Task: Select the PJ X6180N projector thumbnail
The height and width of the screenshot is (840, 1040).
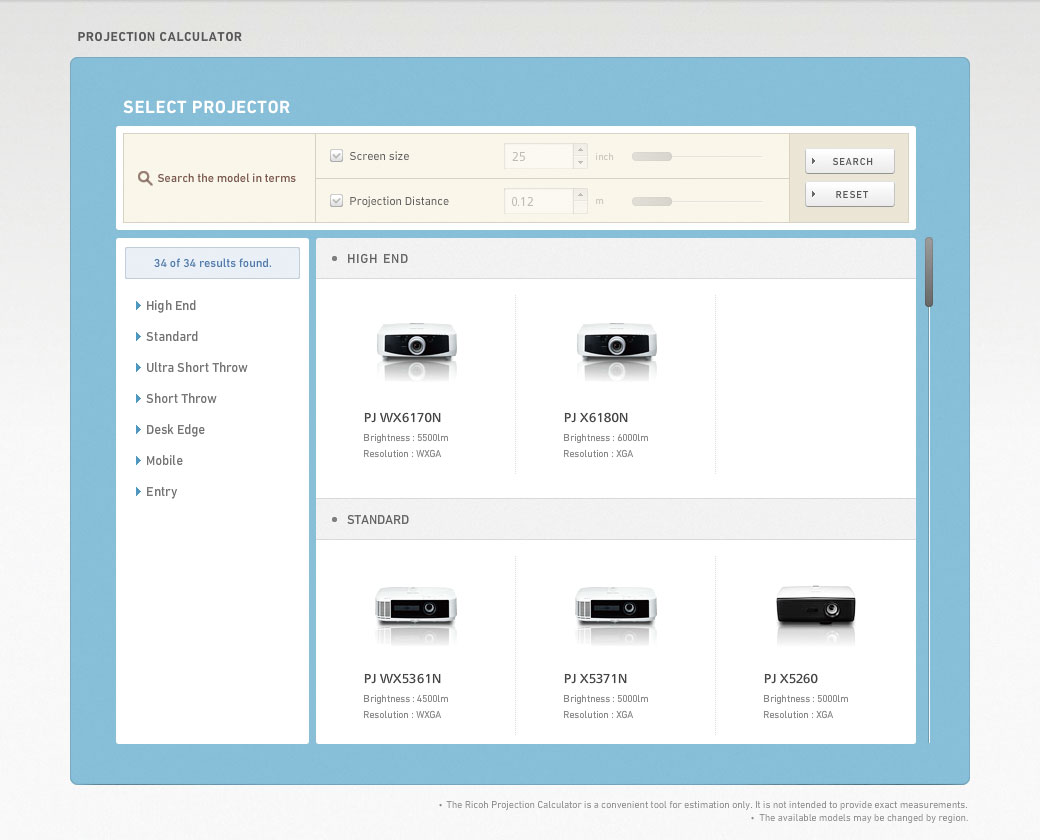Action: [x=616, y=348]
